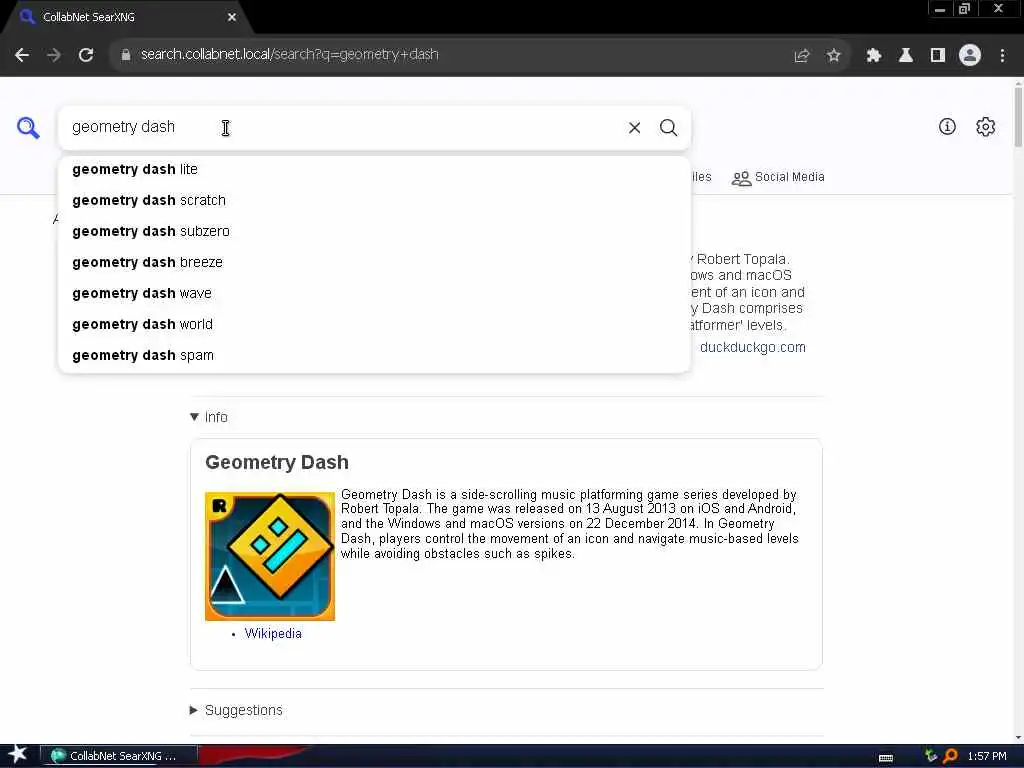Choose suggestion geometry dash spam
The image size is (1024, 768).
pyautogui.click(x=374, y=355)
